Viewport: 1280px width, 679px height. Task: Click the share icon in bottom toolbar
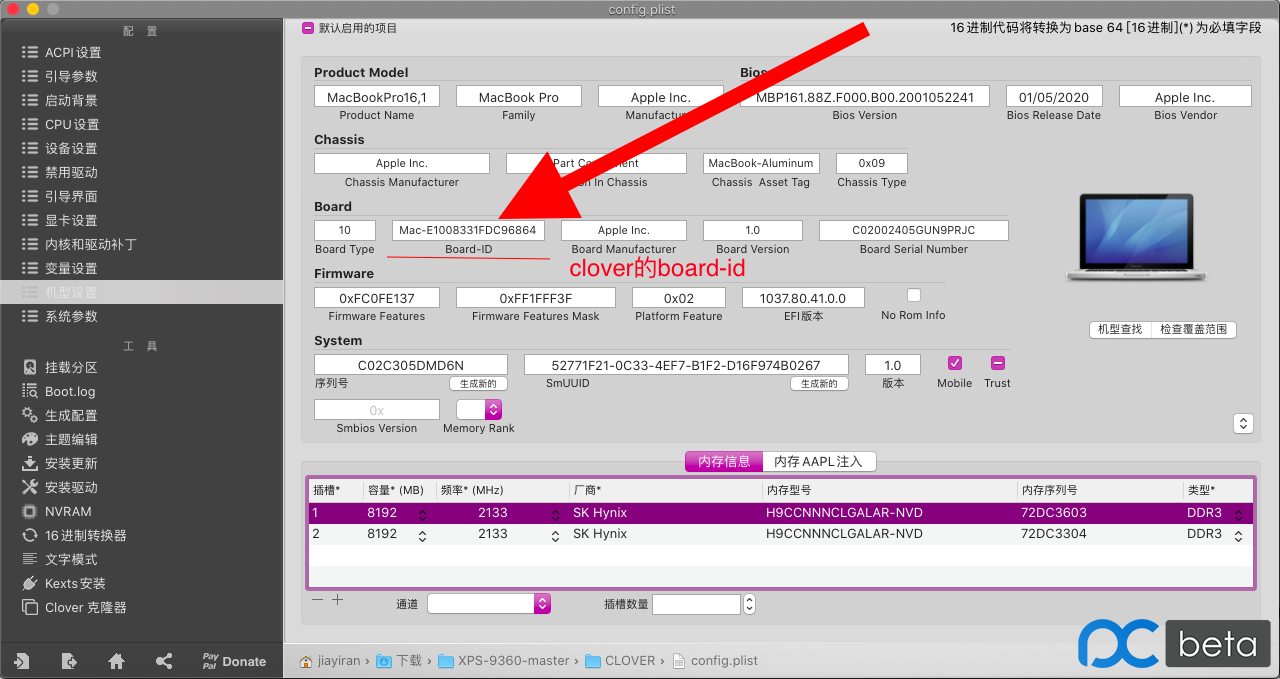(x=164, y=661)
